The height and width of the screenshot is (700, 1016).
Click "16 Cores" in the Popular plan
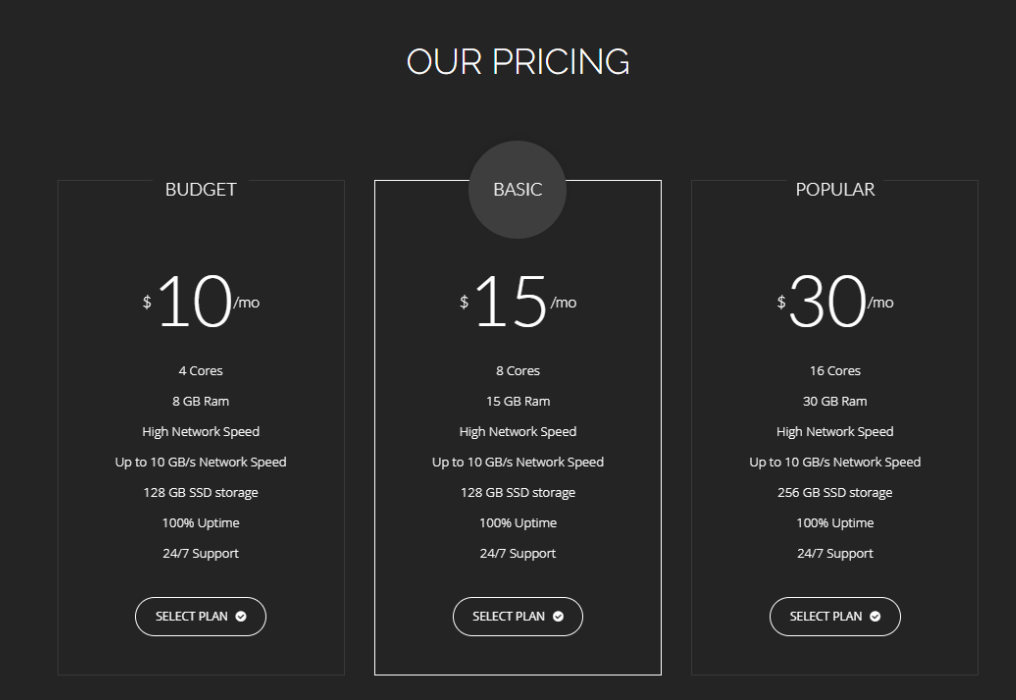click(835, 371)
